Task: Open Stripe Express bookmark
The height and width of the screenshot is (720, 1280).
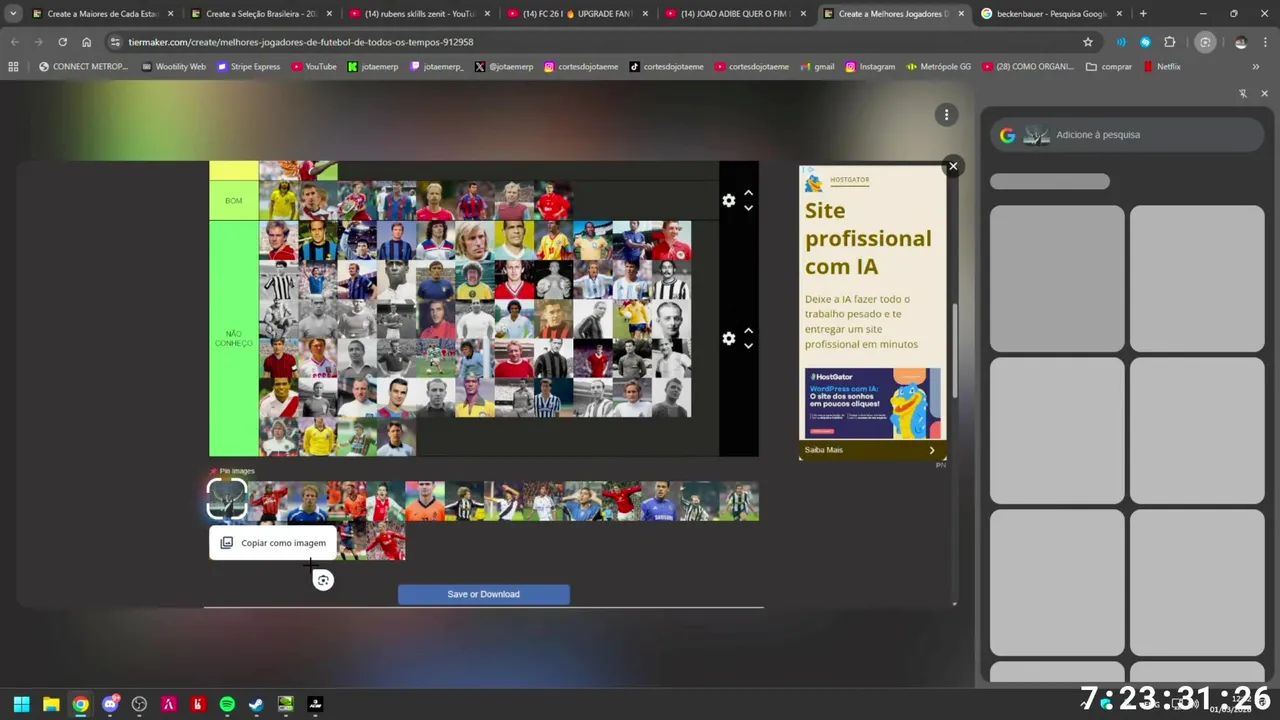Action: [x=249, y=67]
